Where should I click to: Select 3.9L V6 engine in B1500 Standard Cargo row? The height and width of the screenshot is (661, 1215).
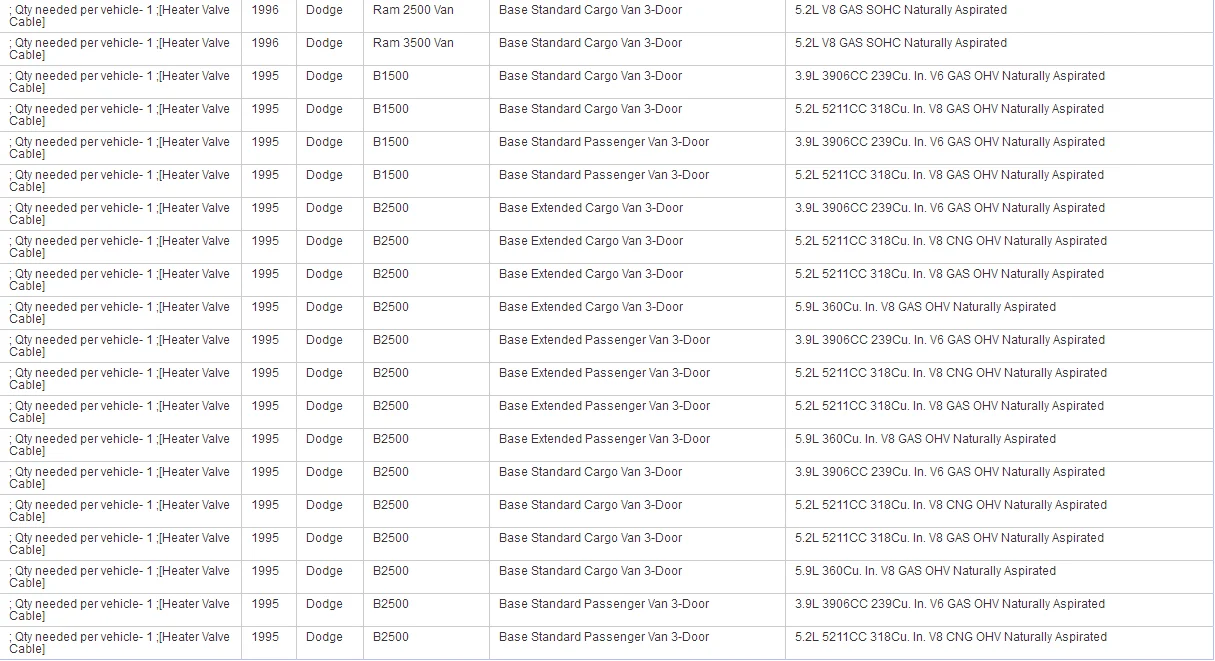click(x=950, y=76)
